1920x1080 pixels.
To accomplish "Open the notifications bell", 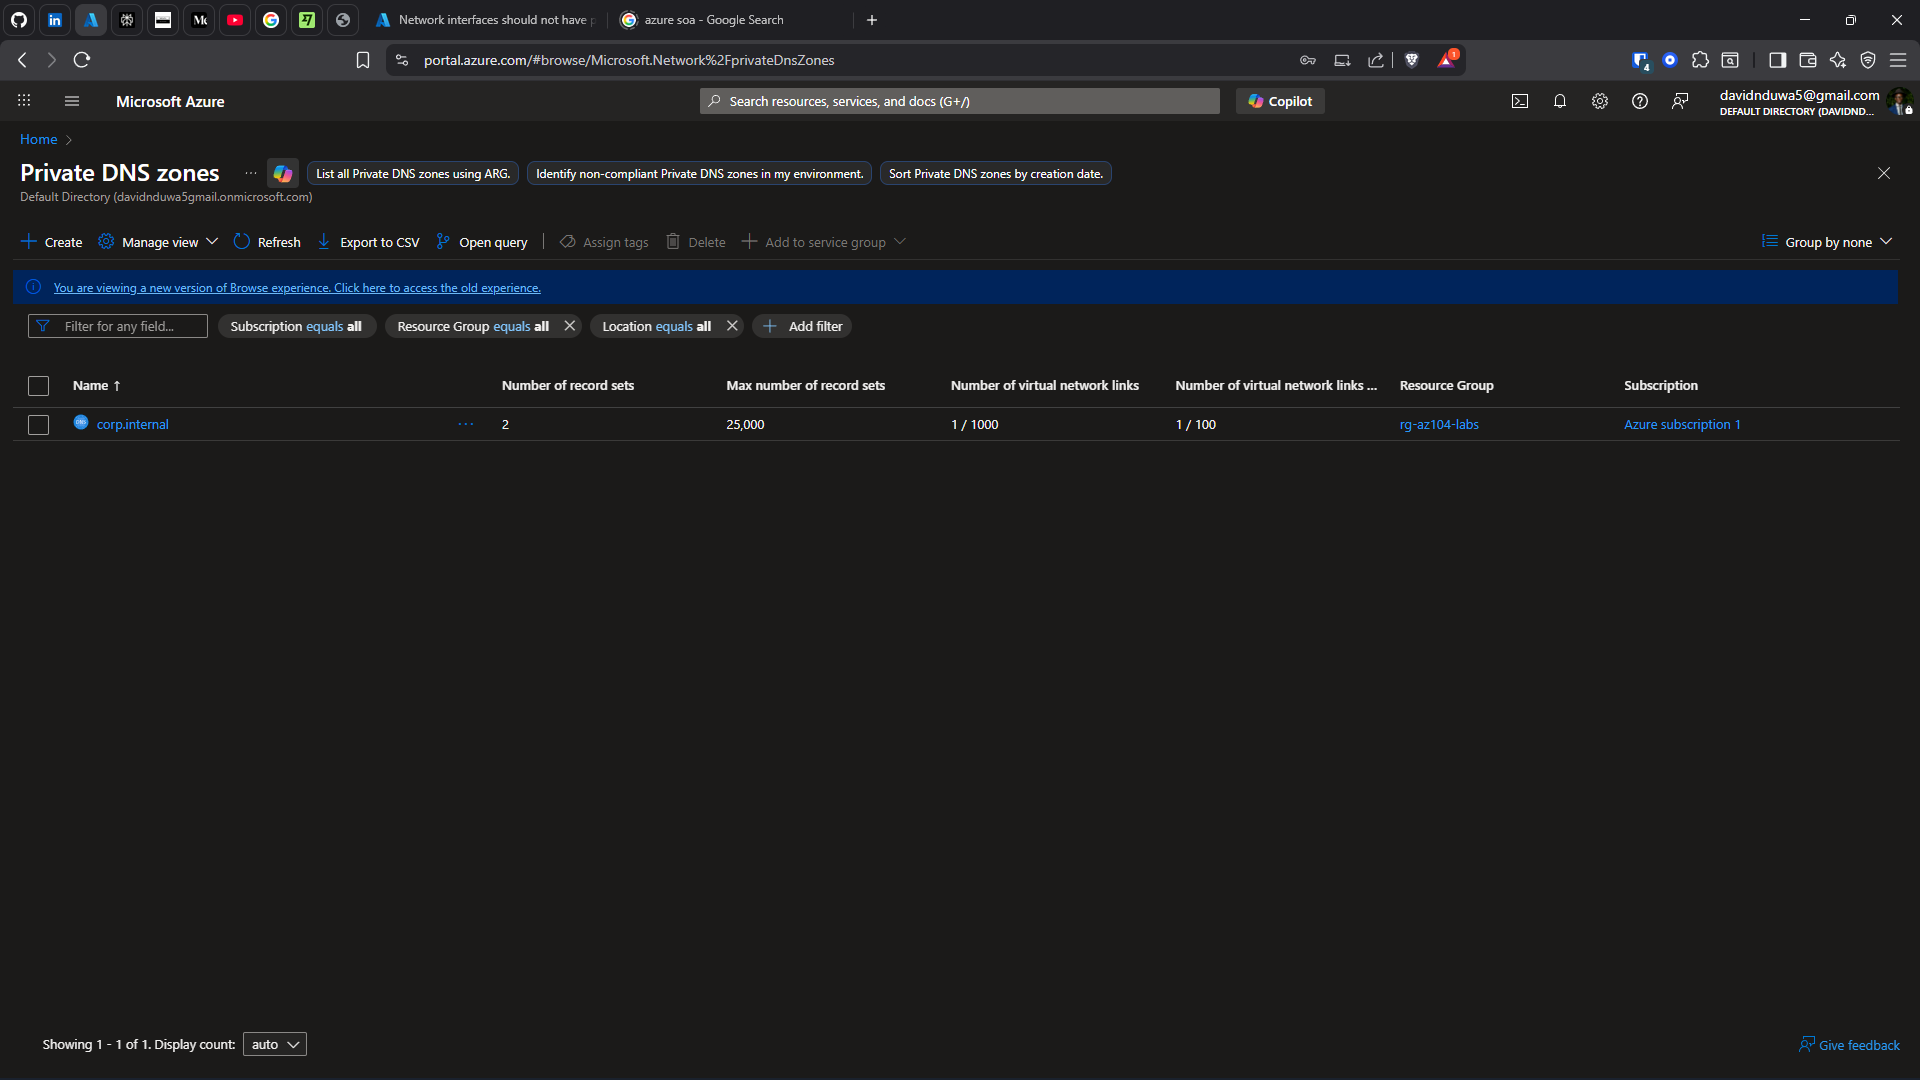I will (1560, 101).
